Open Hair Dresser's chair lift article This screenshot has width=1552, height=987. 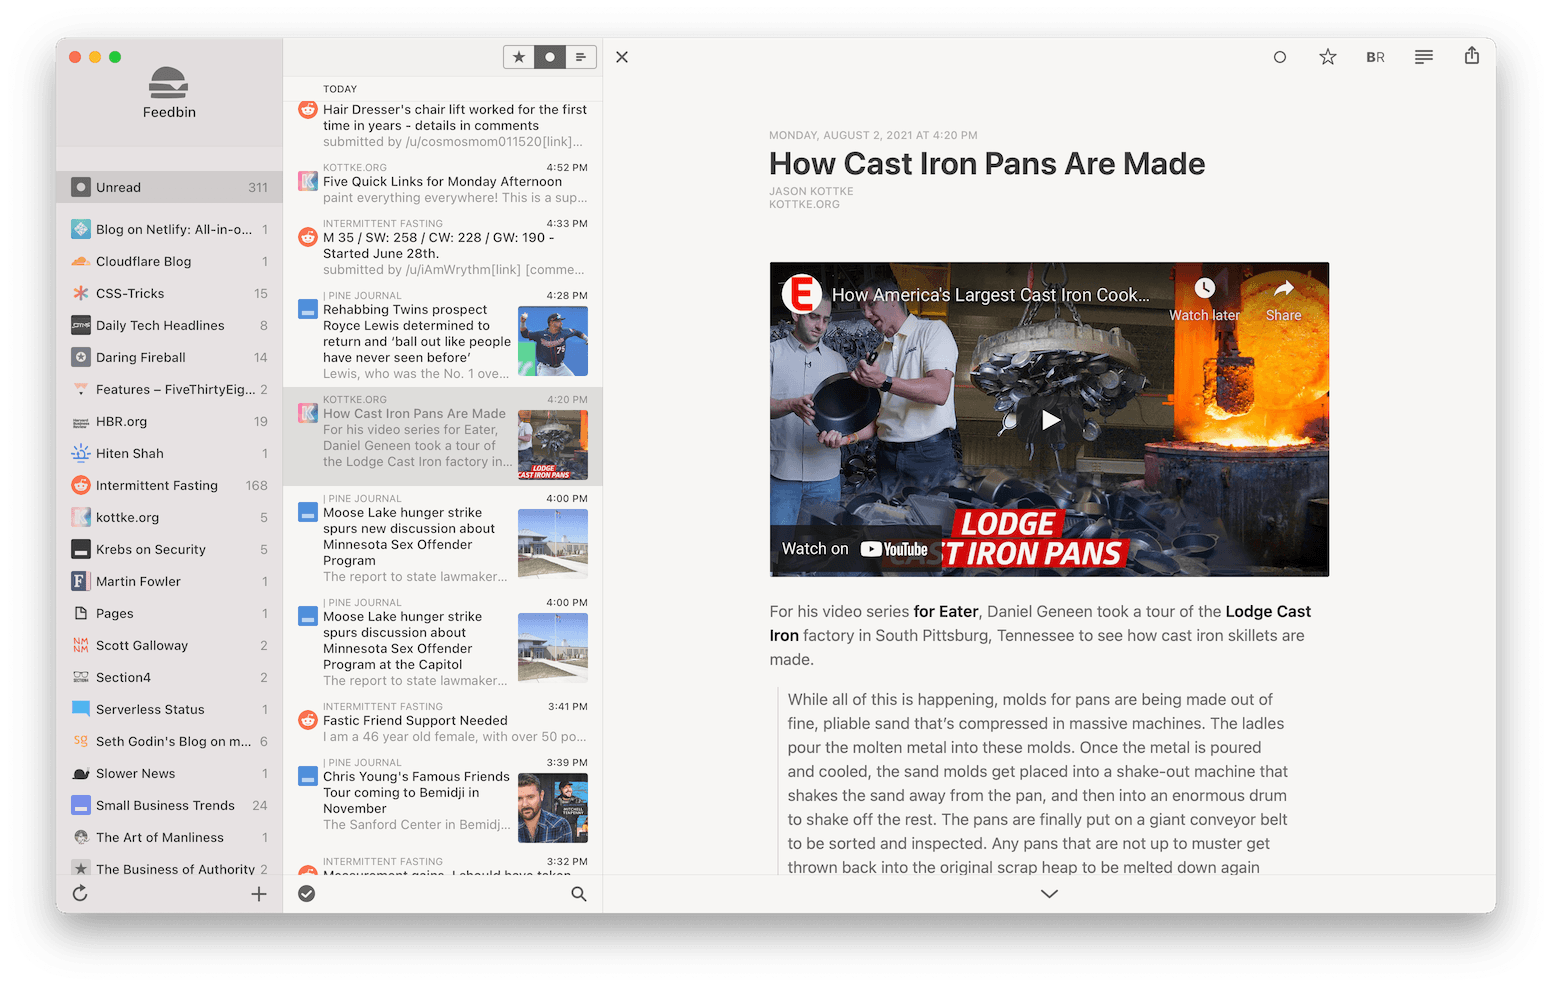pos(443,125)
